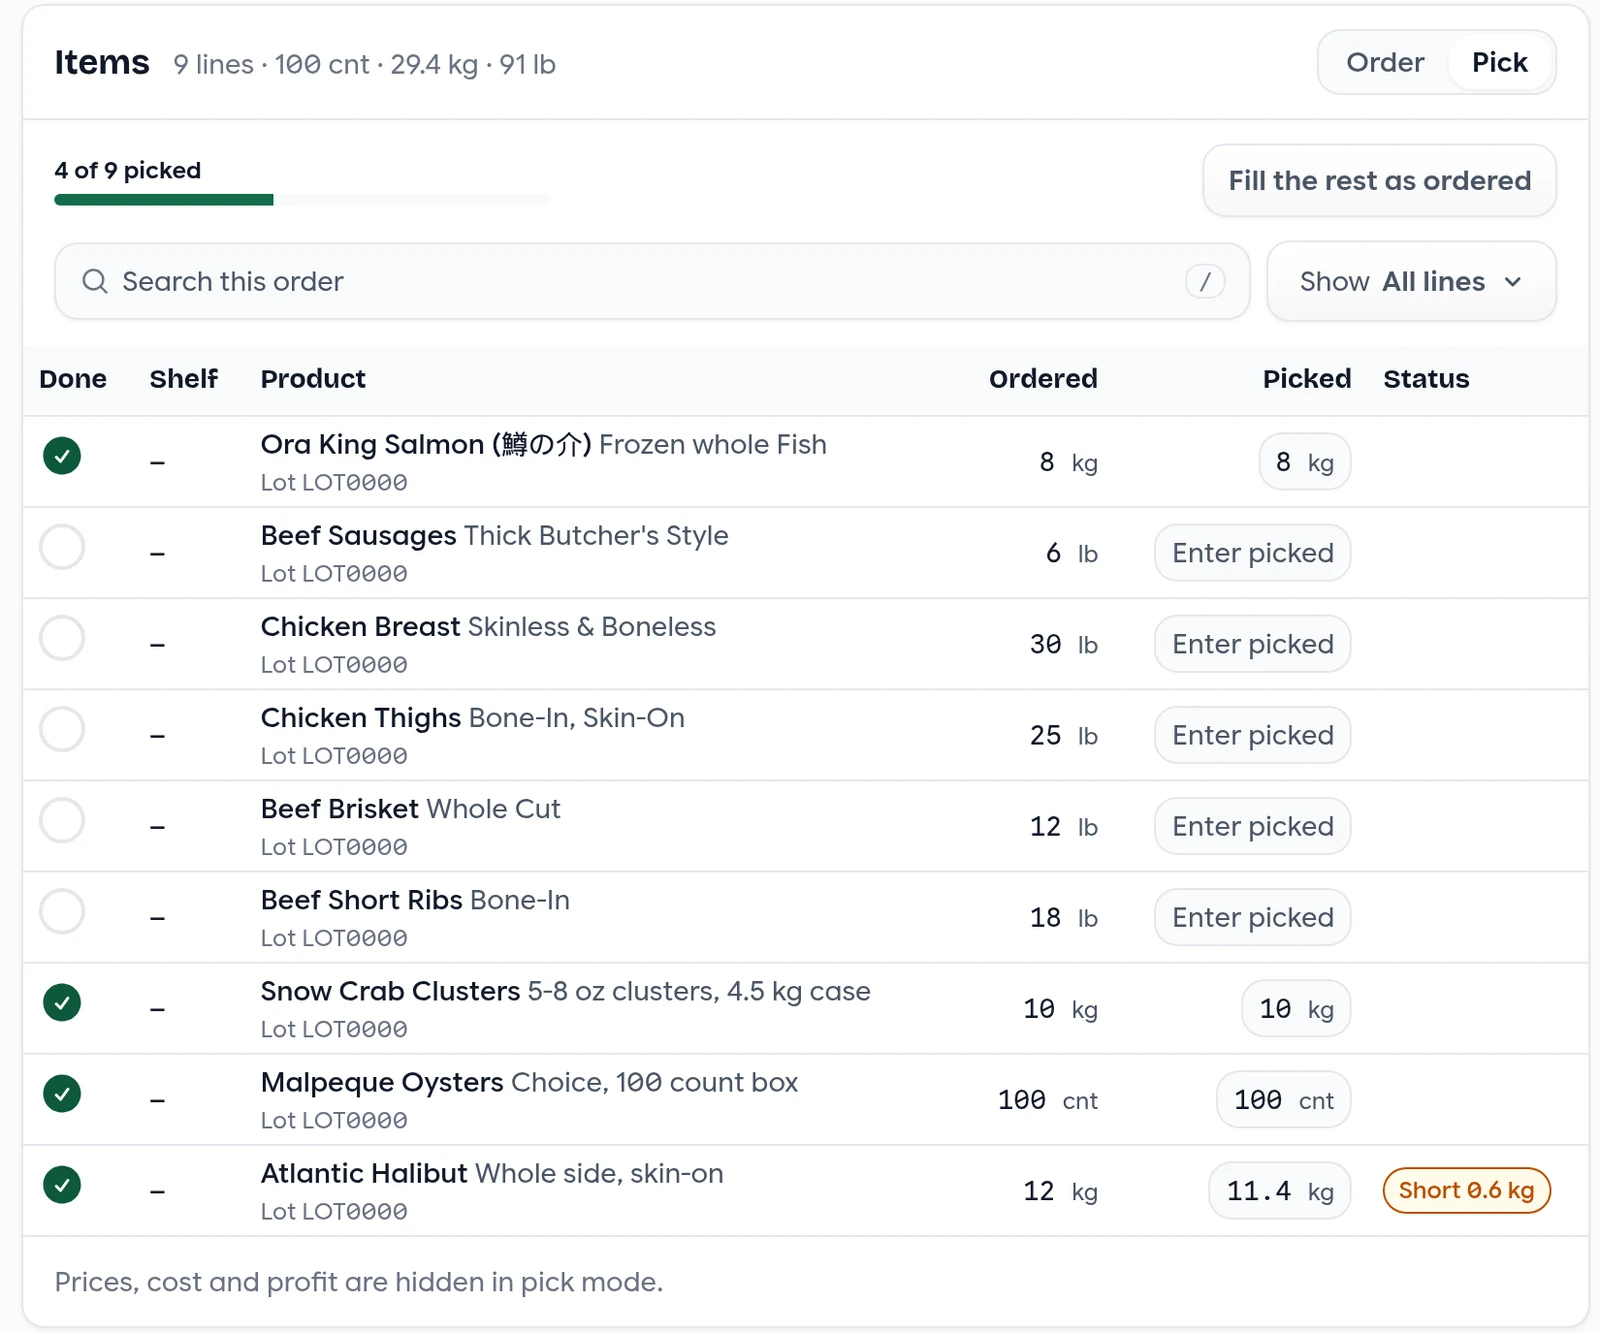Click Enter picked for Beef Sausages
Viewport: 1600px width, 1333px height.
click(1252, 553)
